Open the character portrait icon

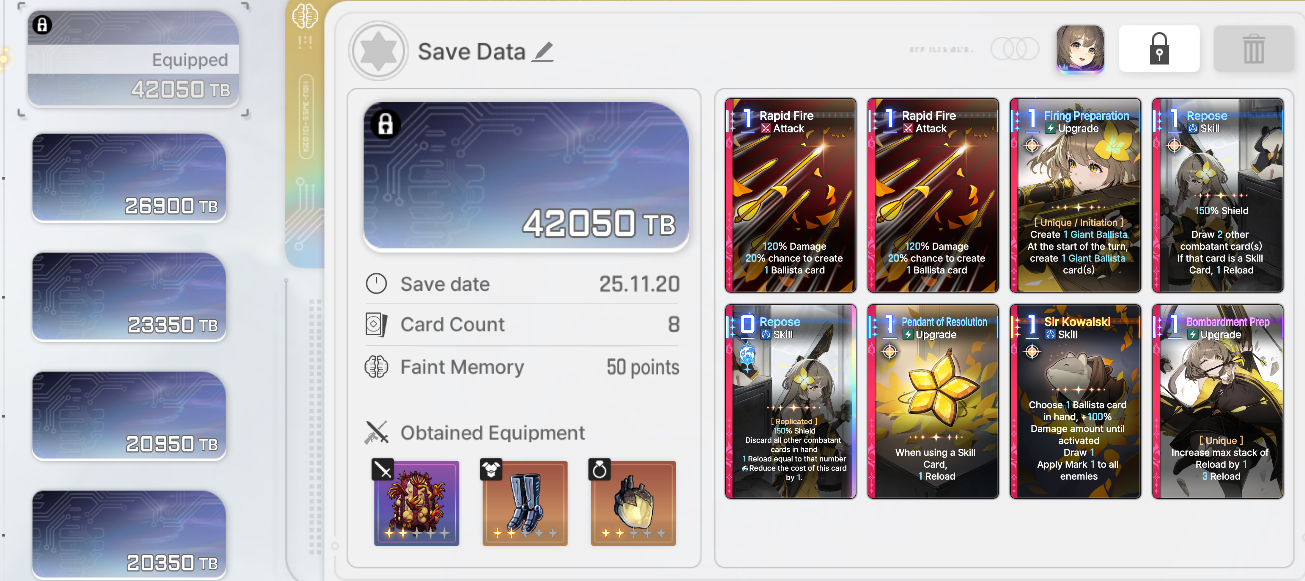pyautogui.click(x=1080, y=49)
